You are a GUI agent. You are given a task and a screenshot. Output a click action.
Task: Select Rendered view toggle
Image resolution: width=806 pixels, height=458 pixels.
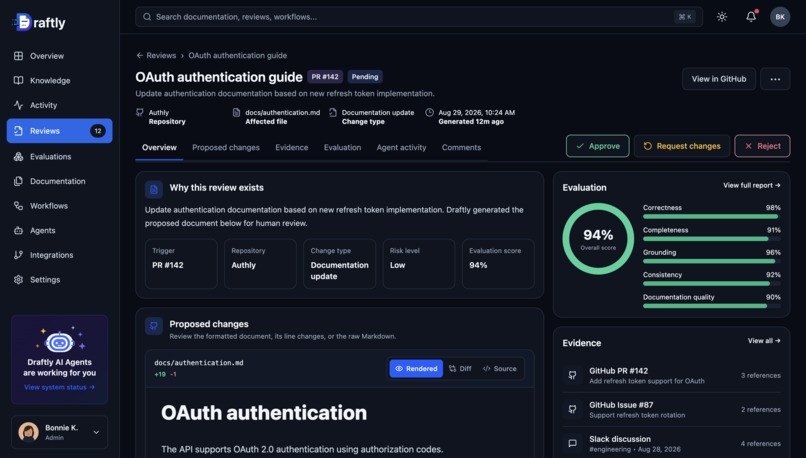click(416, 369)
